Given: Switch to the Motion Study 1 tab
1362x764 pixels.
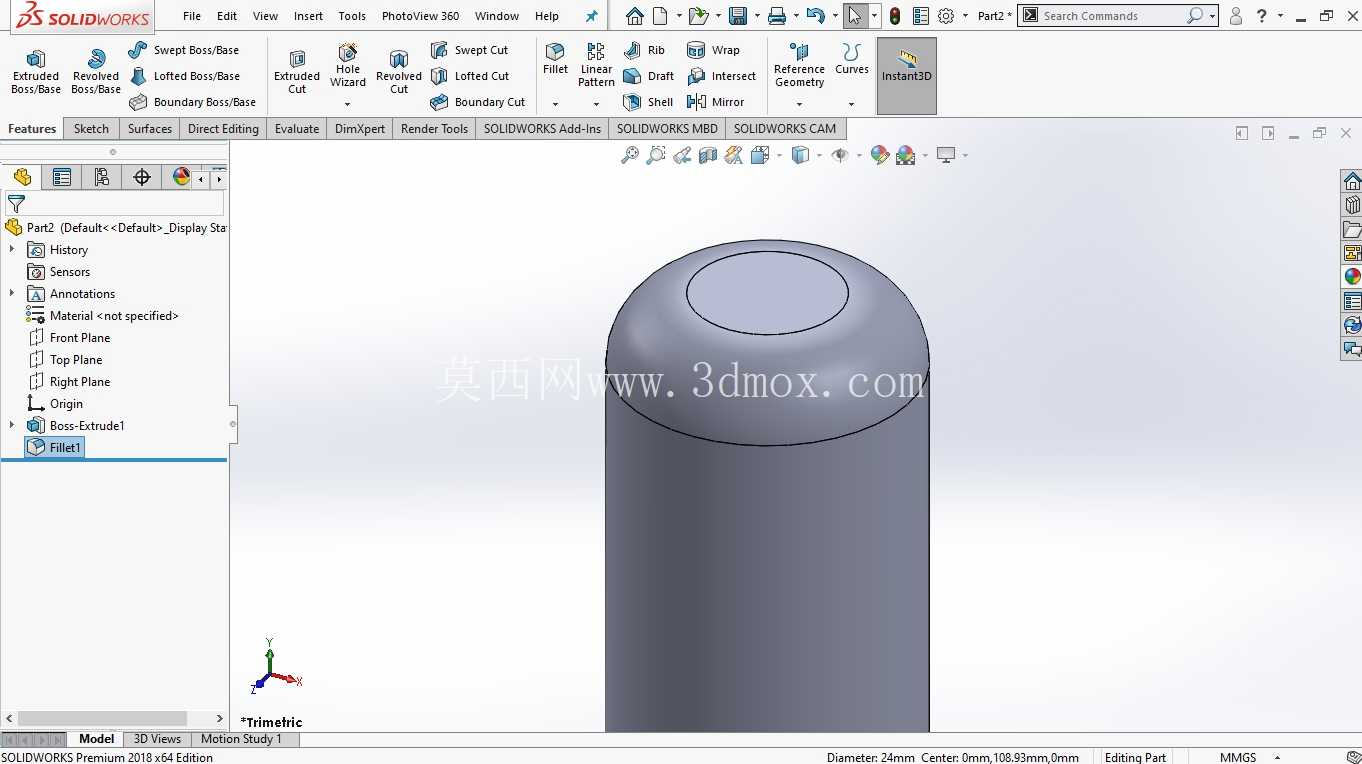Looking at the screenshot, I should click(241, 739).
